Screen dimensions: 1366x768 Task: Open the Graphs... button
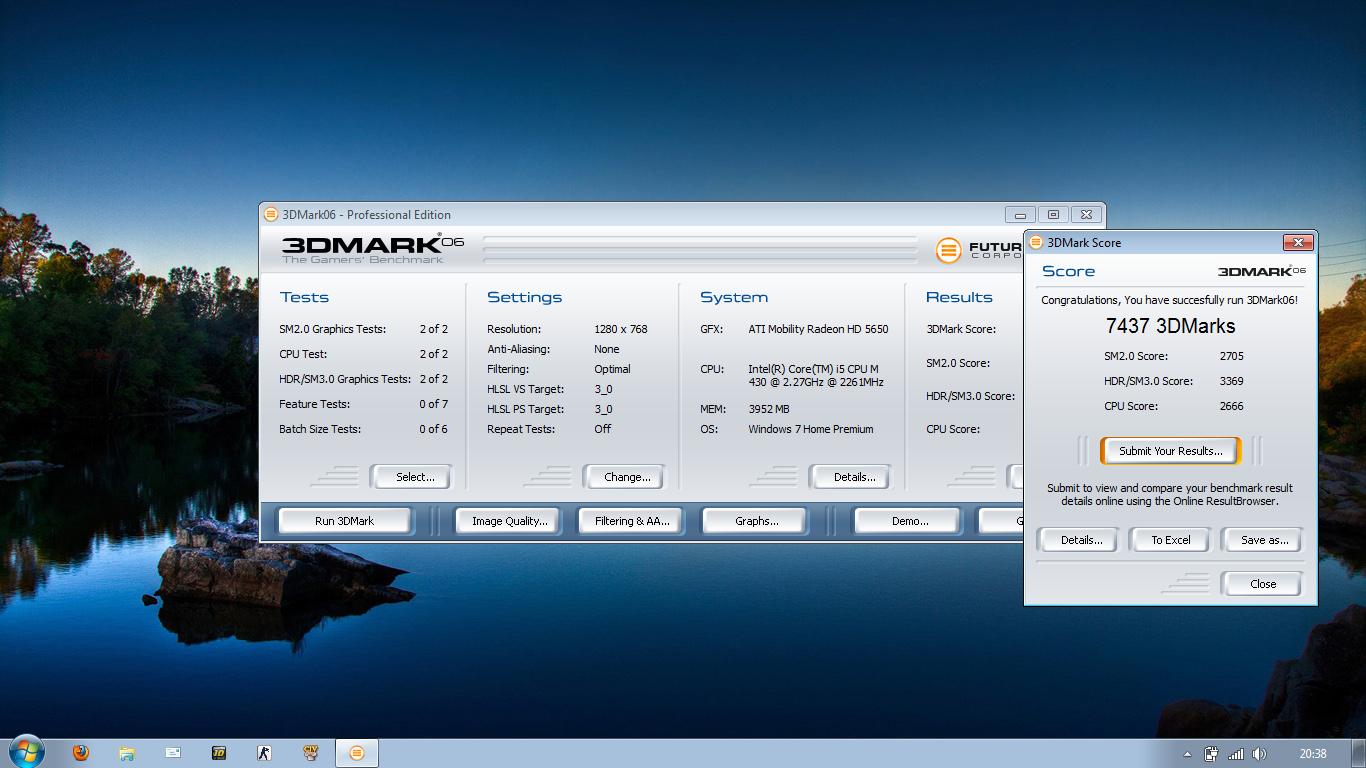pyautogui.click(x=756, y=521)
